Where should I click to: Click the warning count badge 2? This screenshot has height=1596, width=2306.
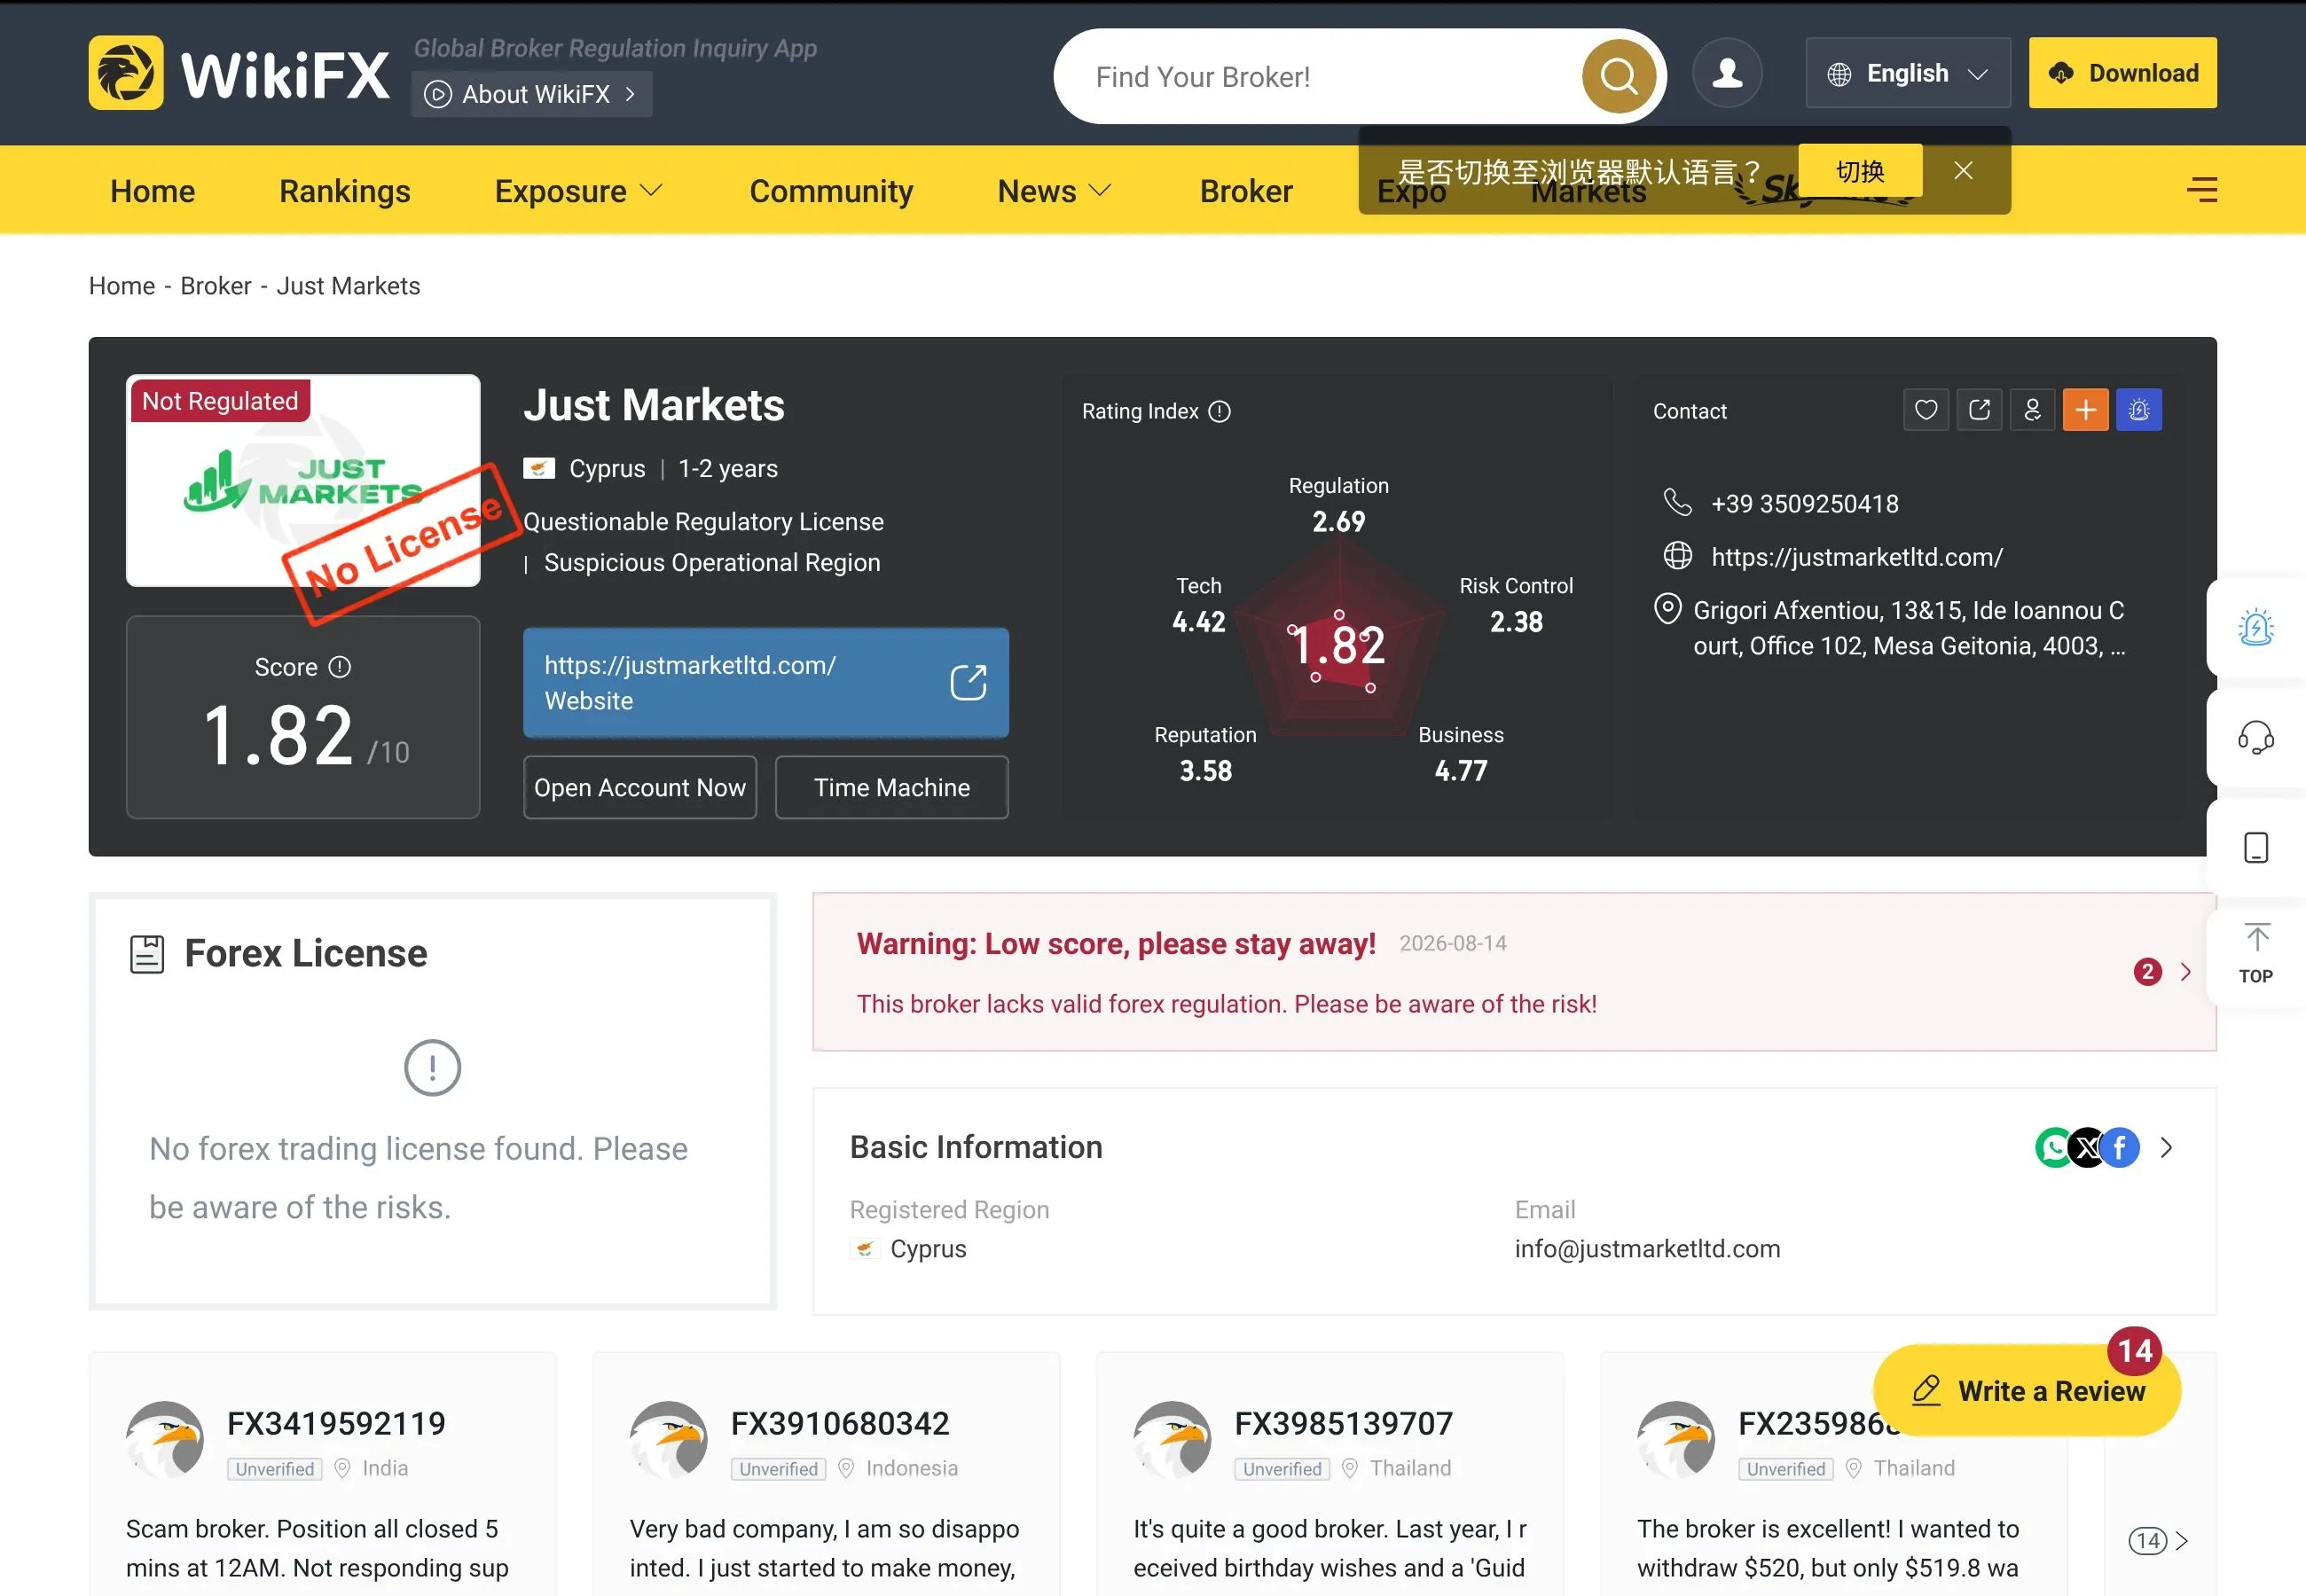2147,972
